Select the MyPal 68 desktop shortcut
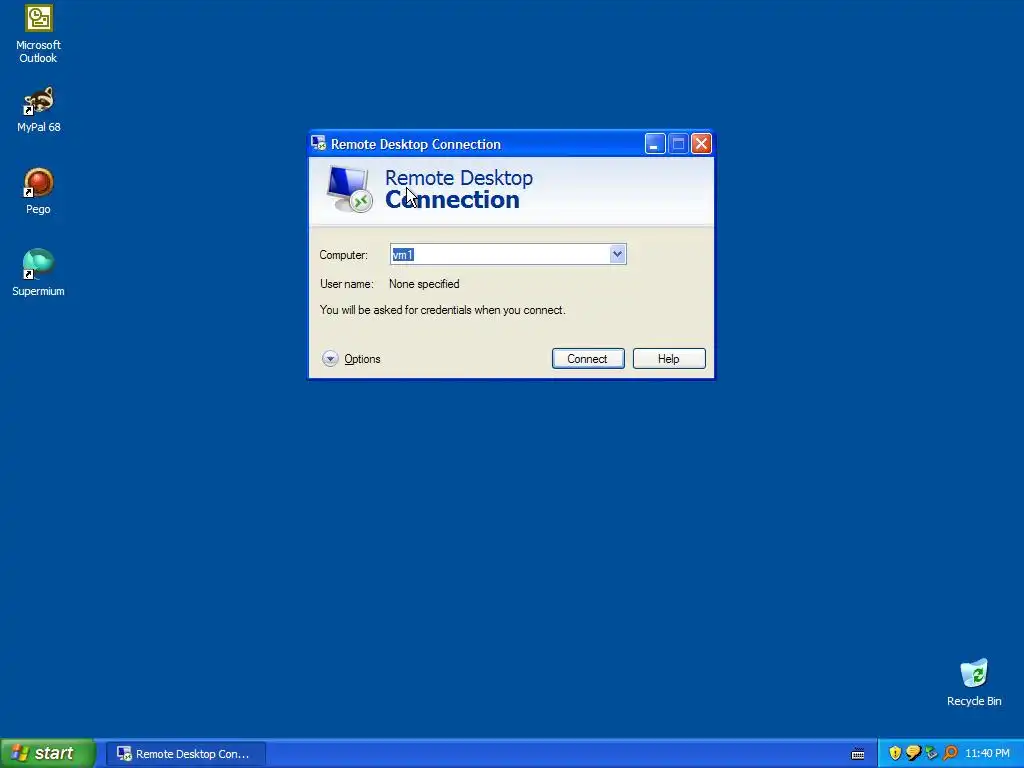The image size is (1024, 768). [38, 110]
